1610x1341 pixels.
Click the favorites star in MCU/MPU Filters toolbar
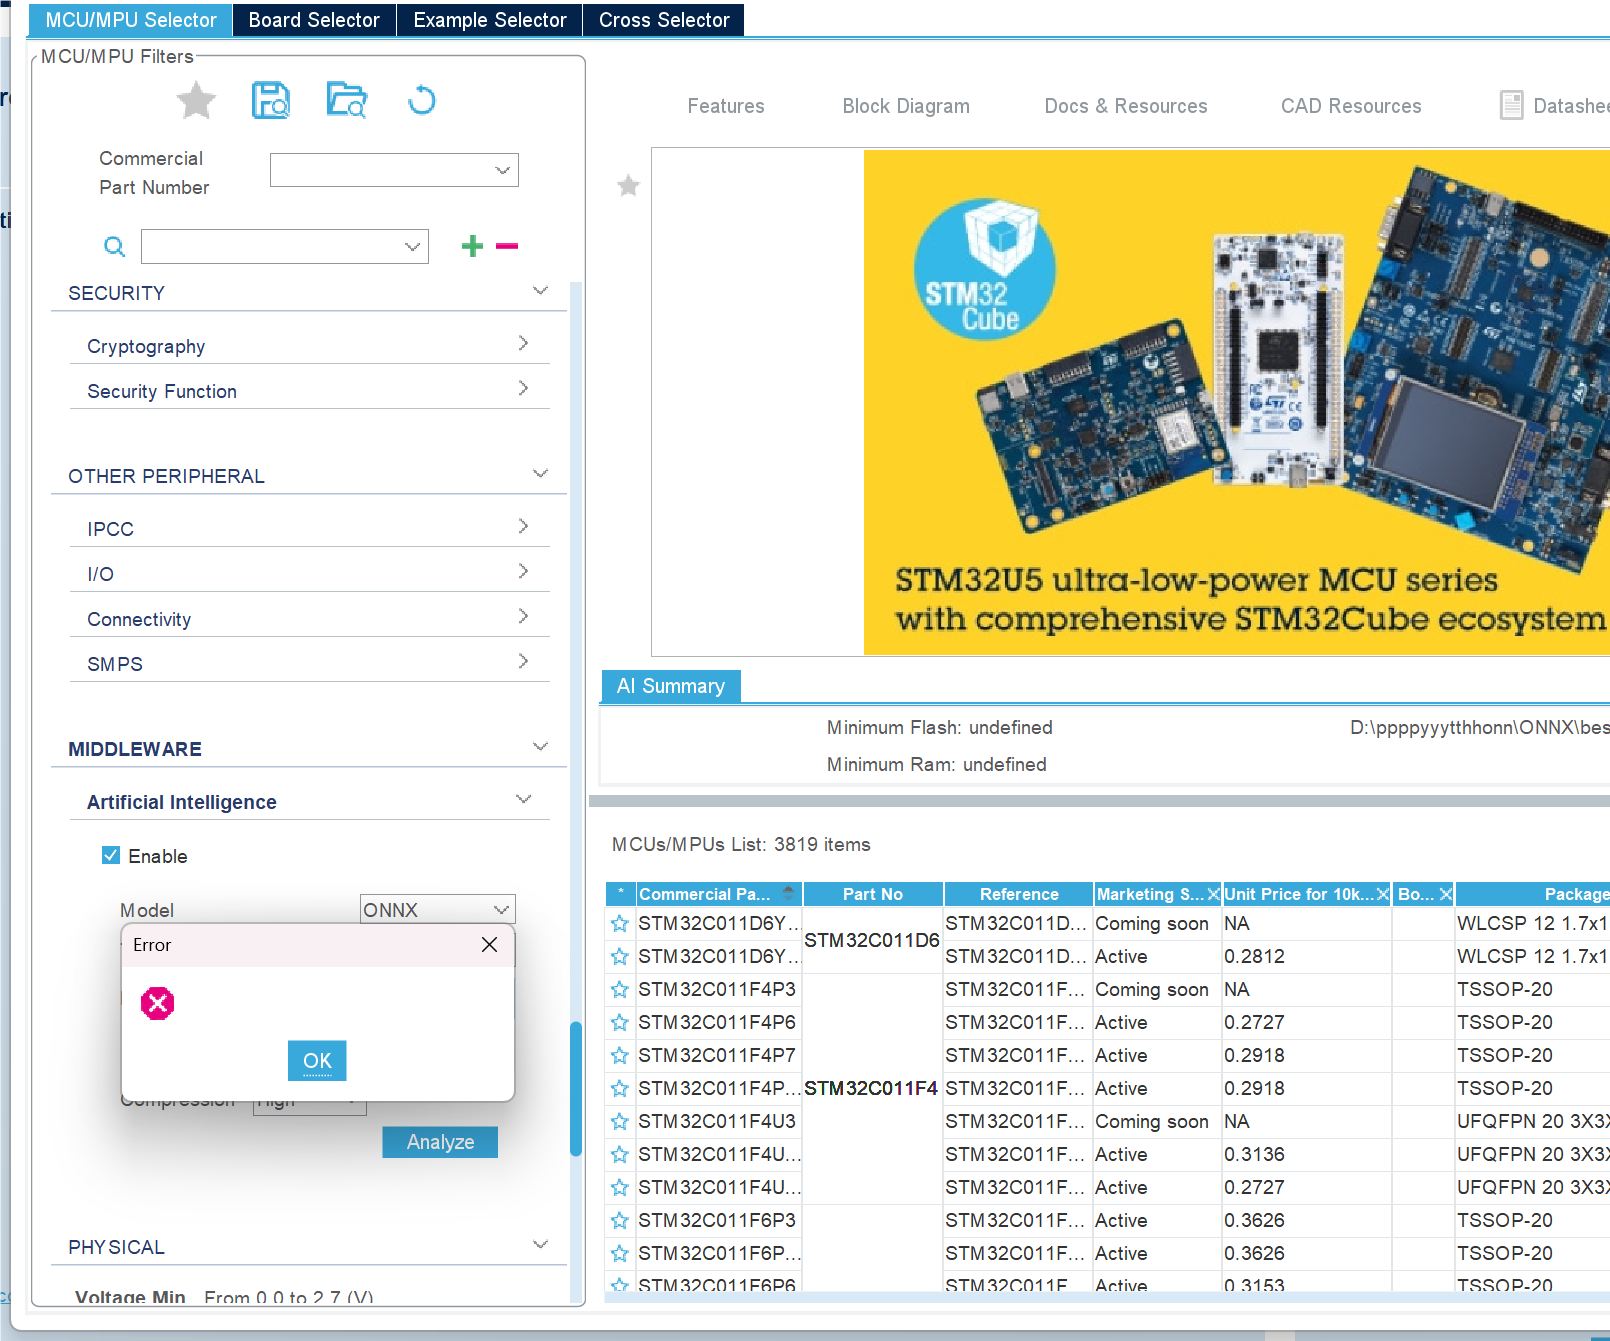pos(196,100)
